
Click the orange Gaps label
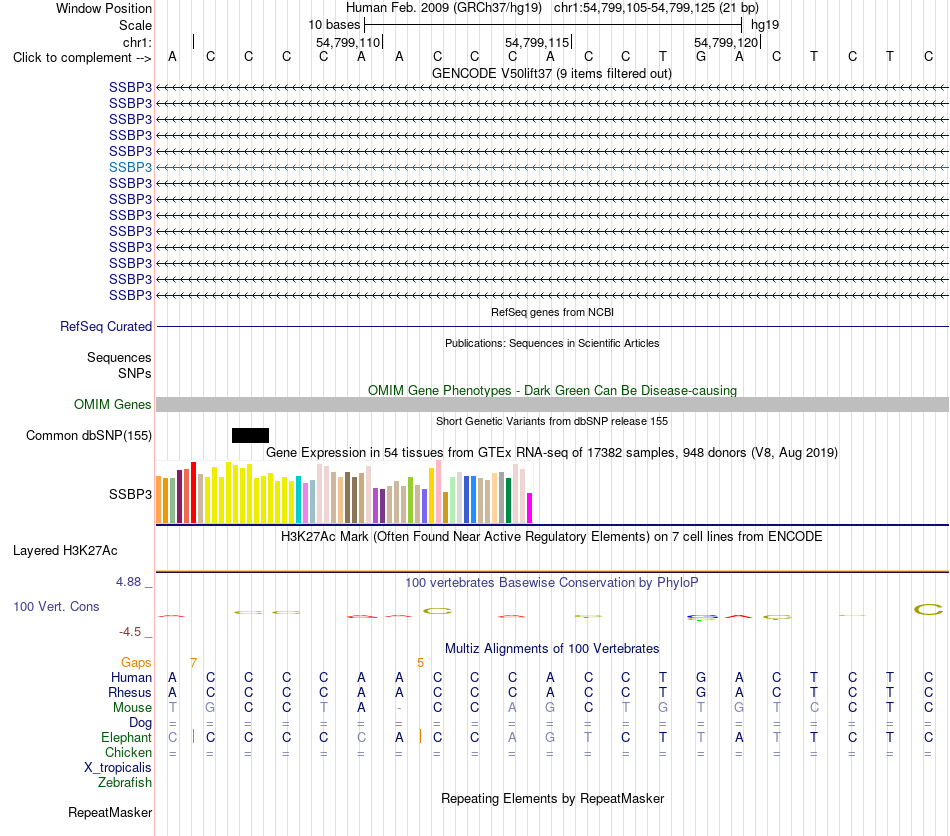coord(136,663)
